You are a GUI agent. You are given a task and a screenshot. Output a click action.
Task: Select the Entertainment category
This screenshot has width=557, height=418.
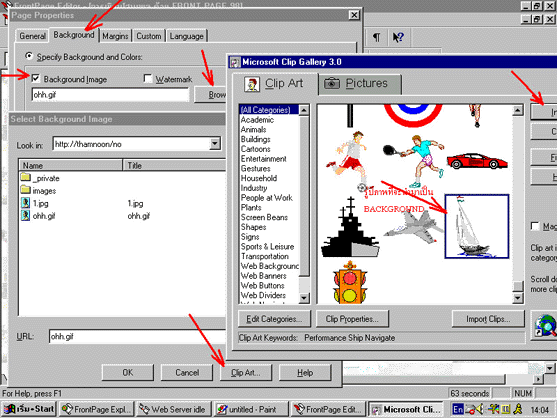pyautogui.click(x=269, y=159)
